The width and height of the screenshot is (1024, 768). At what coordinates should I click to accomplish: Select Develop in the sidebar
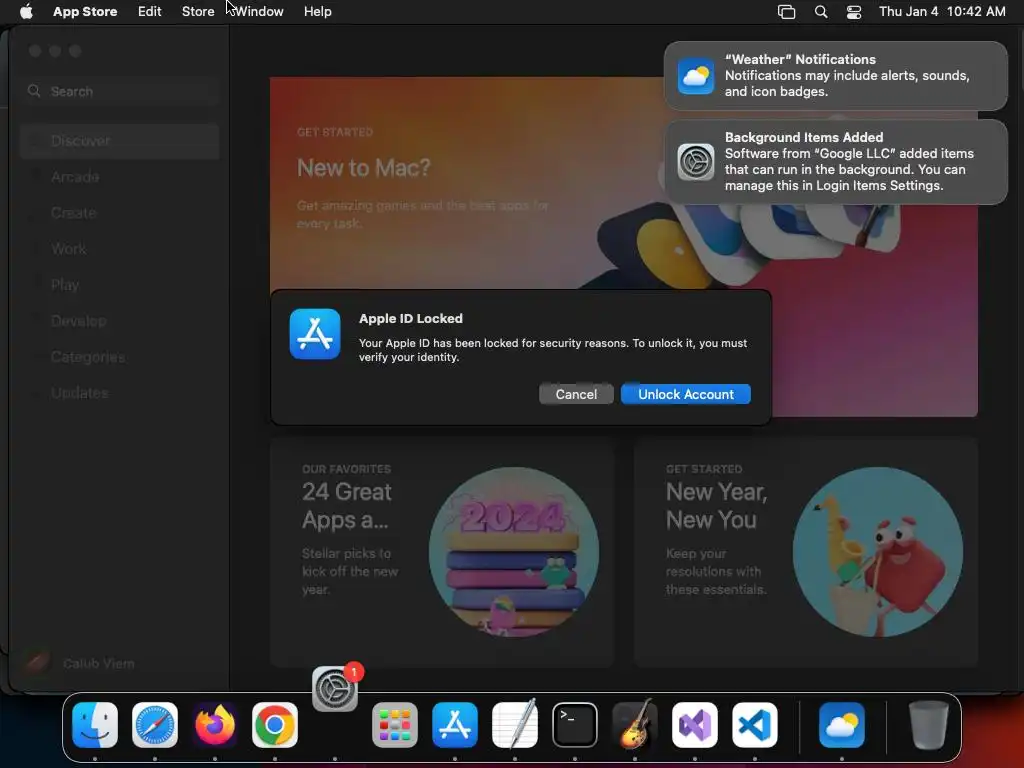coord(120,321)
